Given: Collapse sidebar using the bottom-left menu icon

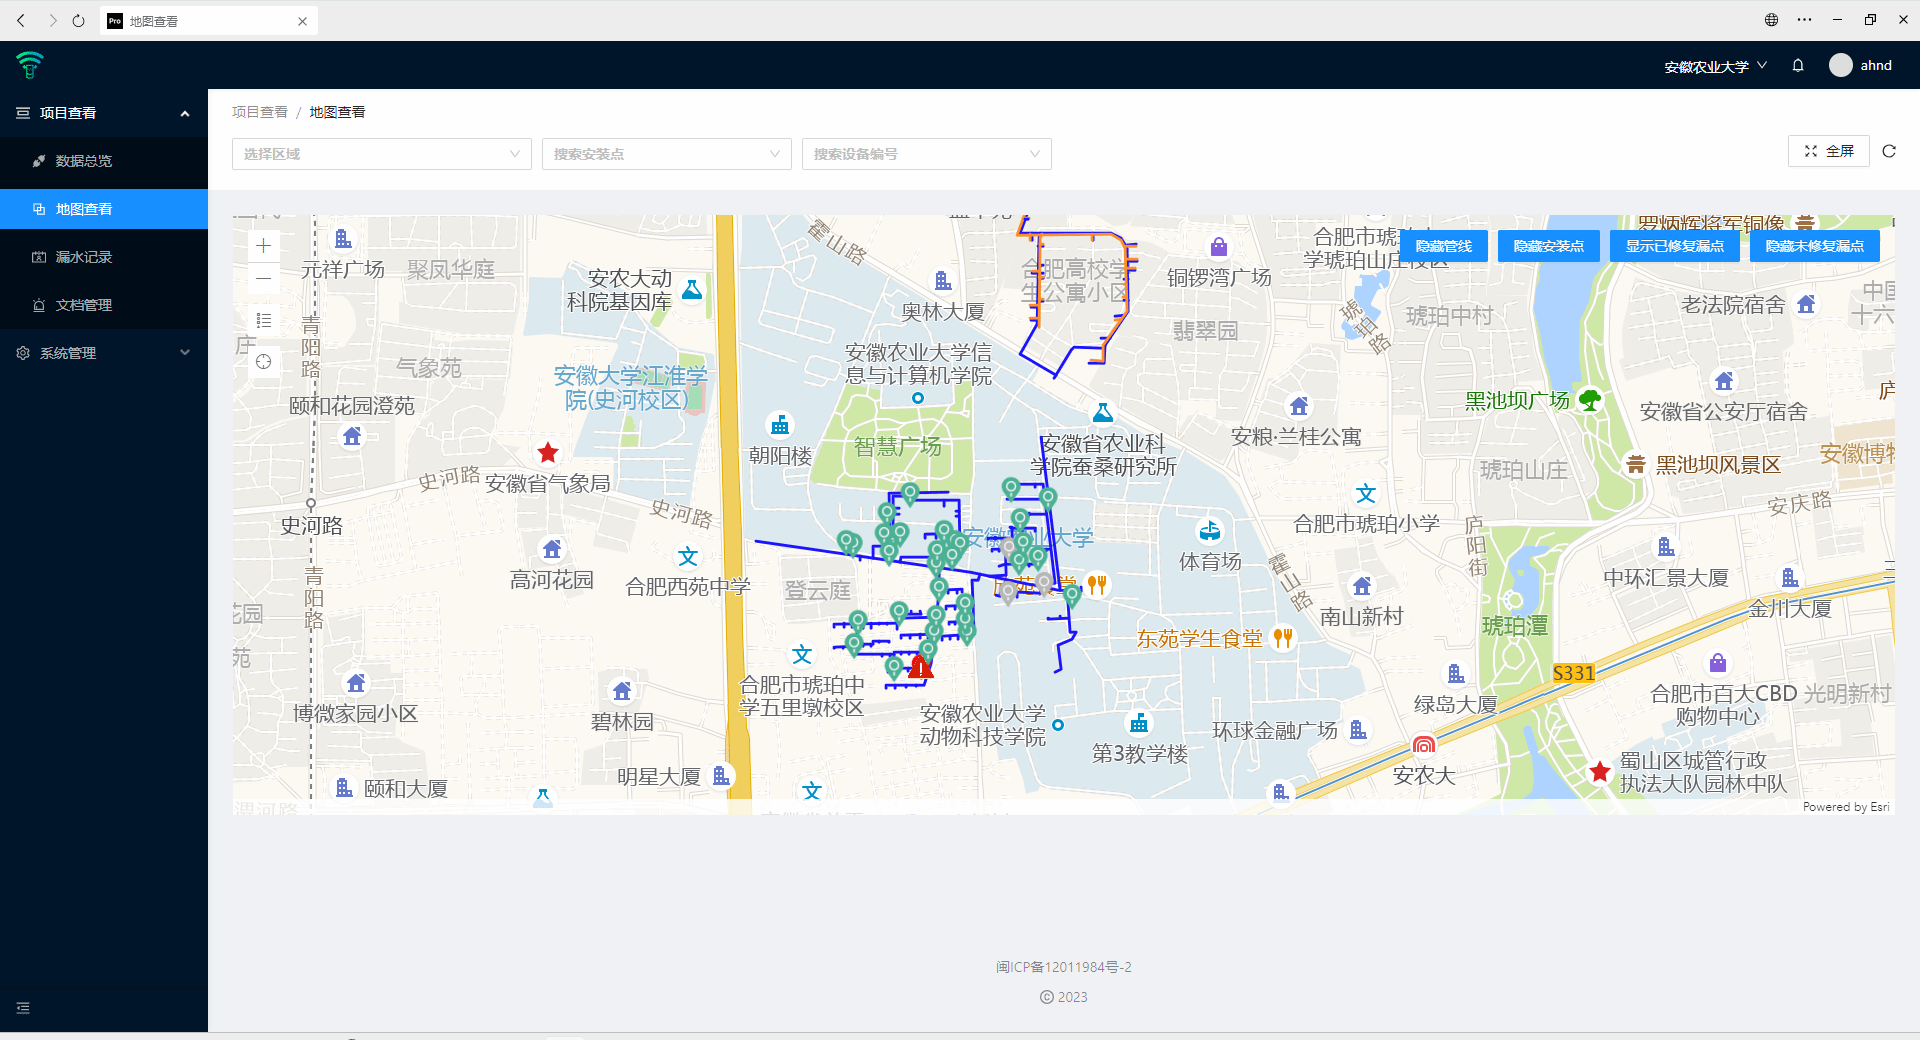Looking at the screenshot, I should [x=23, y=1008].
